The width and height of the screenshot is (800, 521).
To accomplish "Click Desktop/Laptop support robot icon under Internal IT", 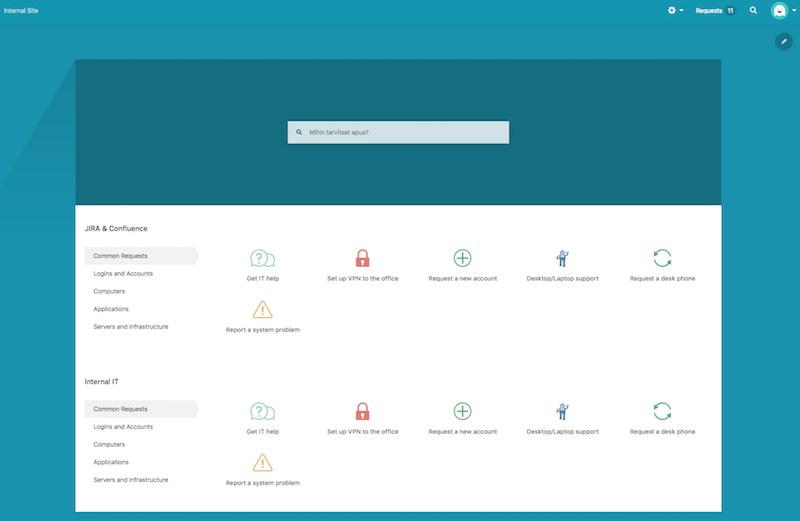I will point(562,411).
